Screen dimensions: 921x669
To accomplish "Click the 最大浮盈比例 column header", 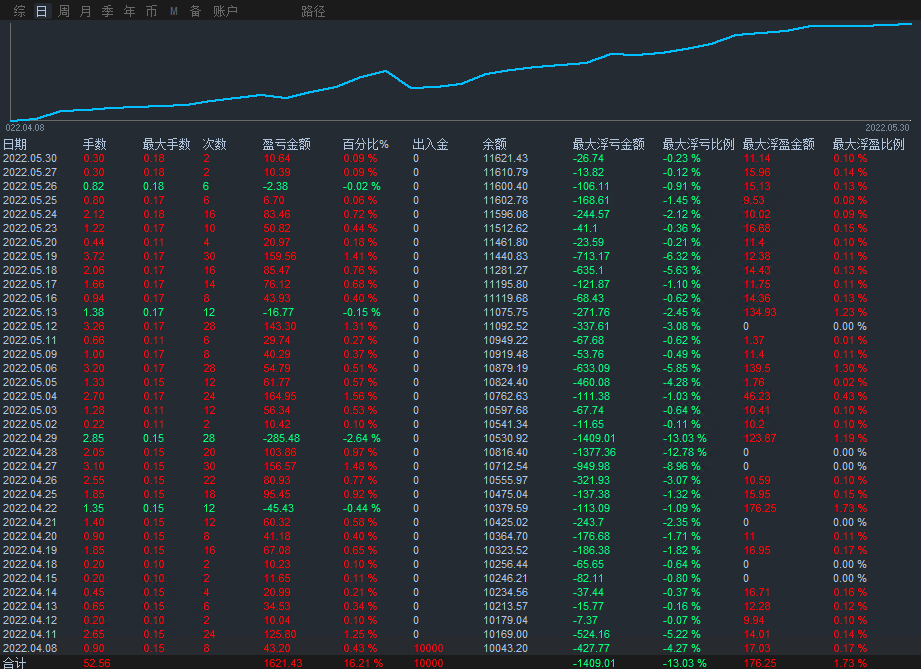I will tap(868, 144).
